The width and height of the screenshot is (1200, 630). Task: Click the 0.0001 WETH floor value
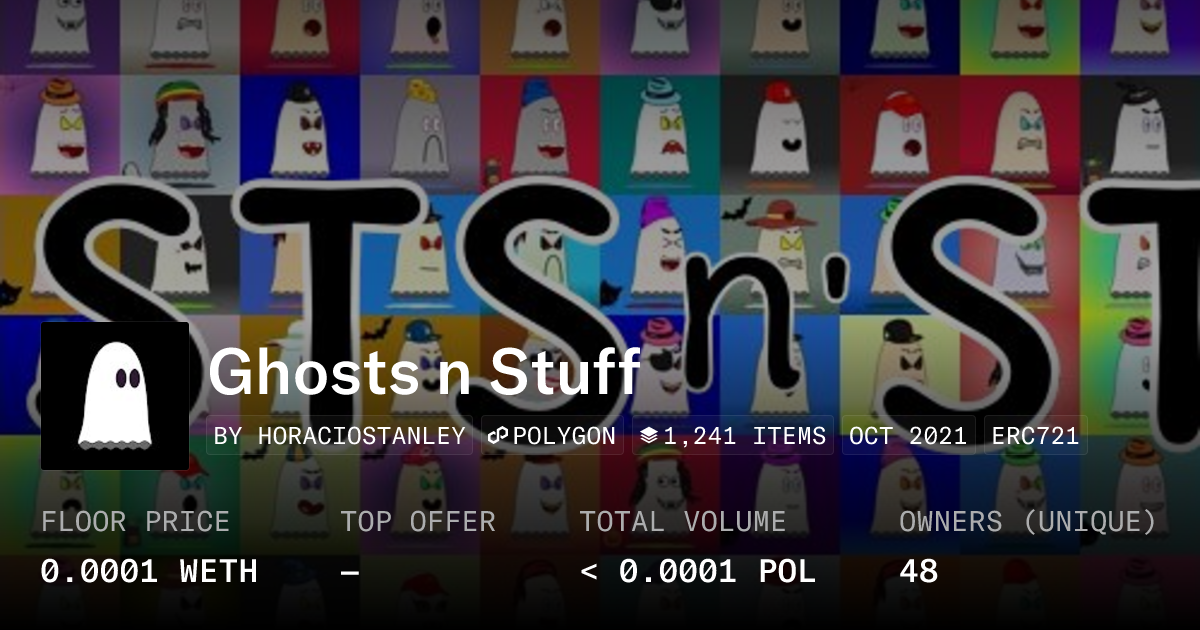pos(149,572)
